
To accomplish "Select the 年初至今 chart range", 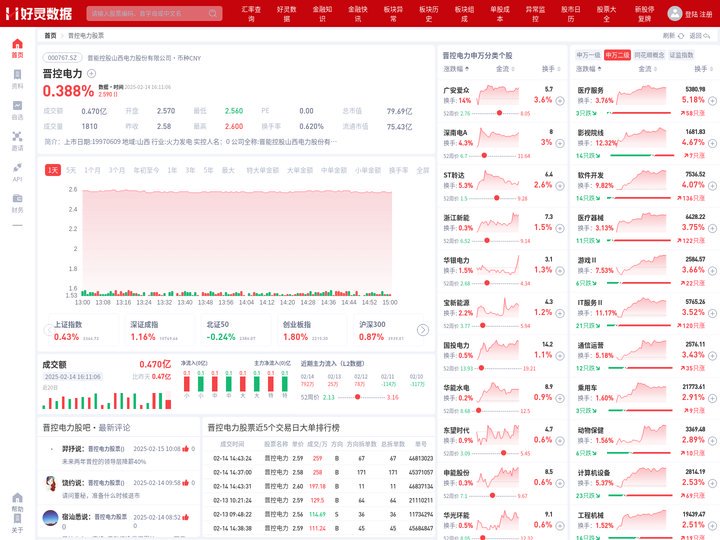I will (146, 170).
